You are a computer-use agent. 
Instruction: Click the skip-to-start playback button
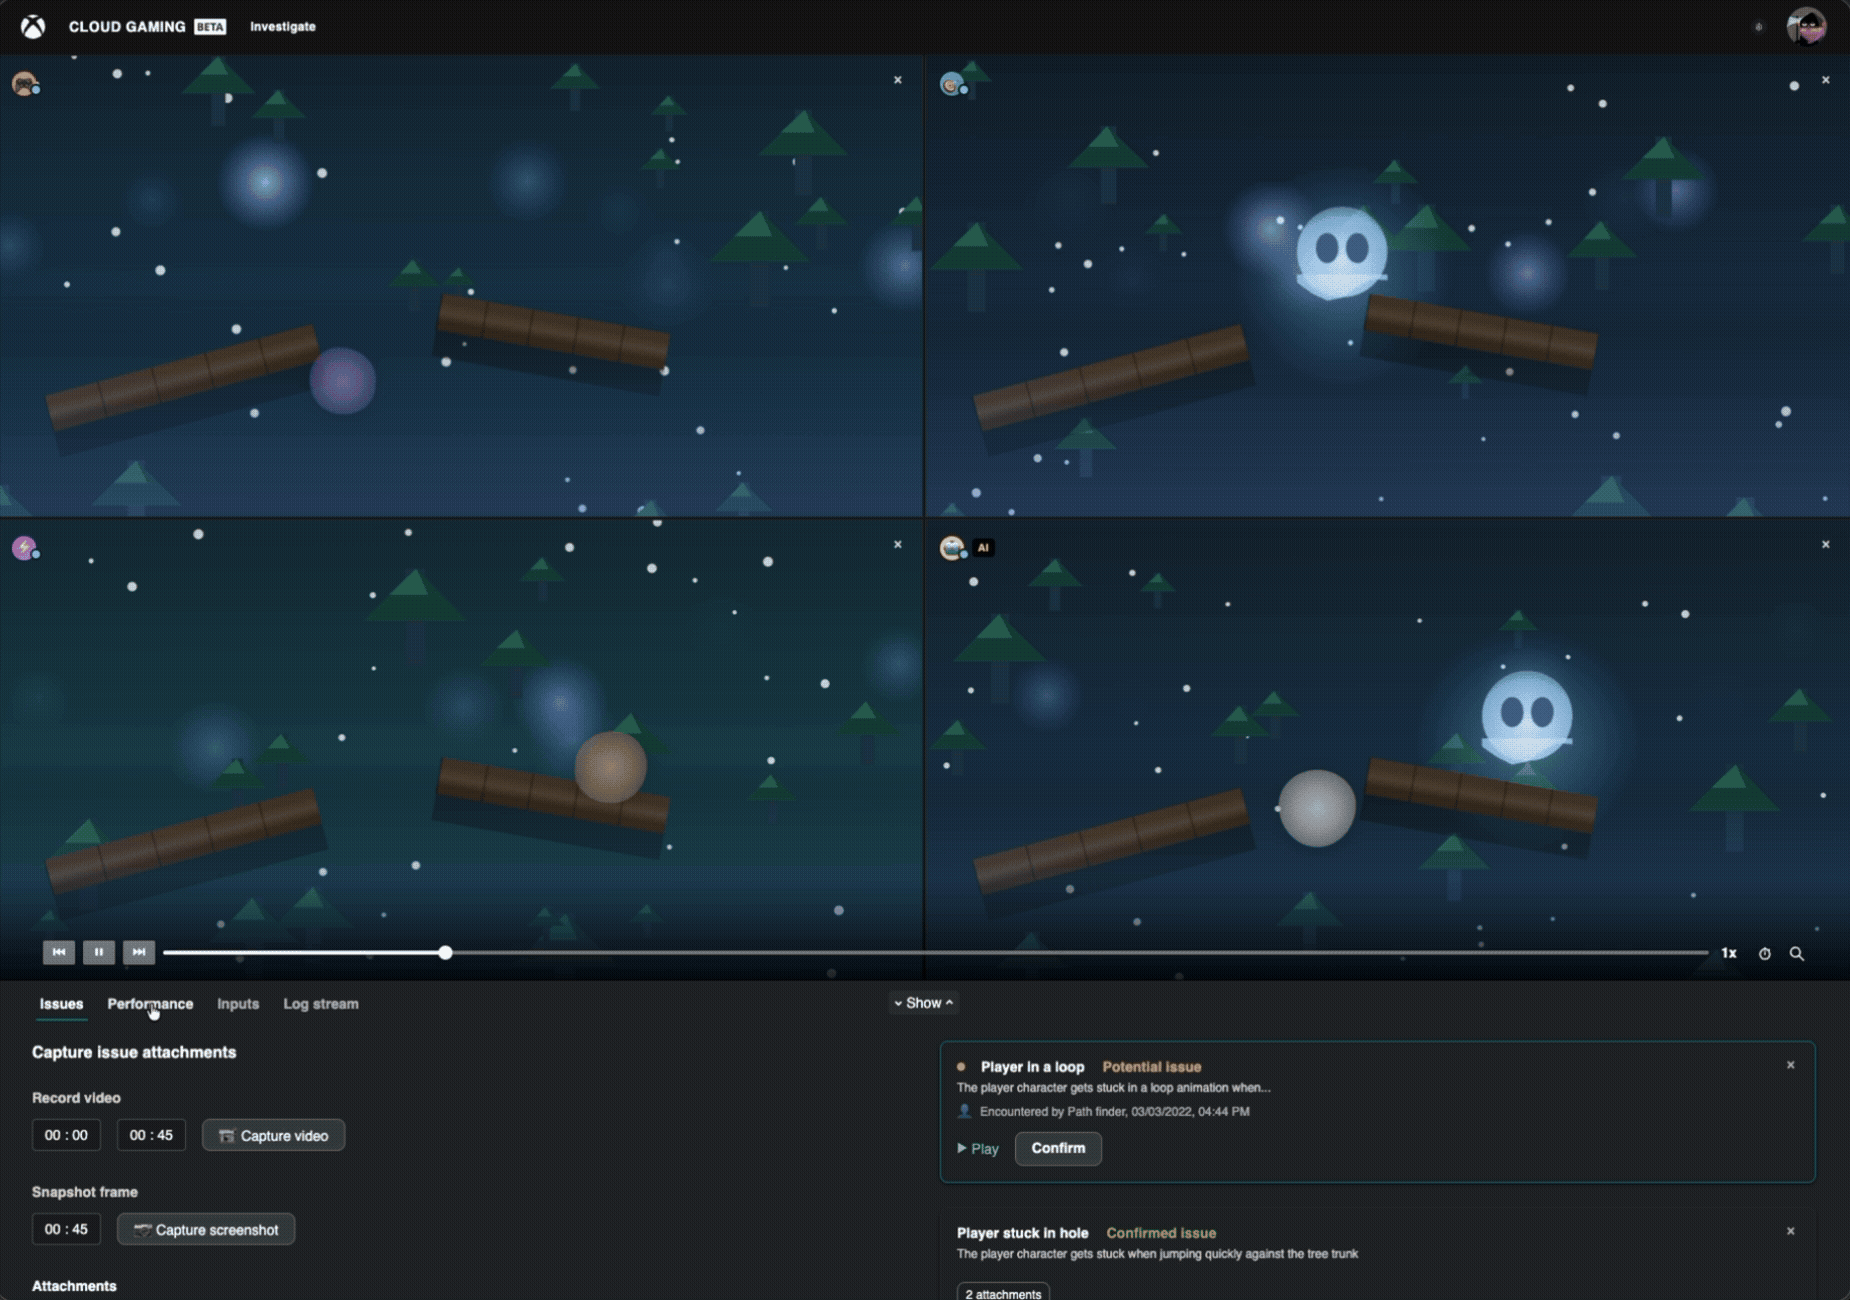[59, 952]
